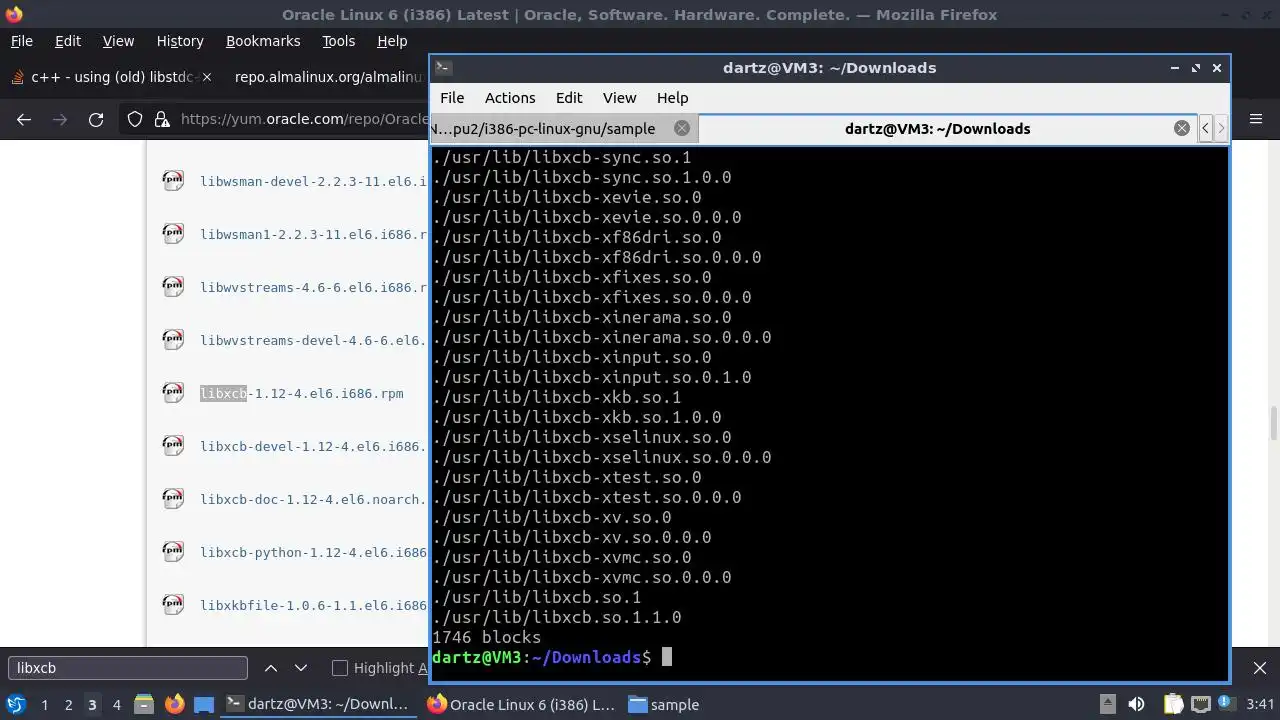Image resolution: width=1280 pixels, height=720 pixels.
Task: Open Firefox Tools menu
Action: pyautogui.click(x=338, y=41)
